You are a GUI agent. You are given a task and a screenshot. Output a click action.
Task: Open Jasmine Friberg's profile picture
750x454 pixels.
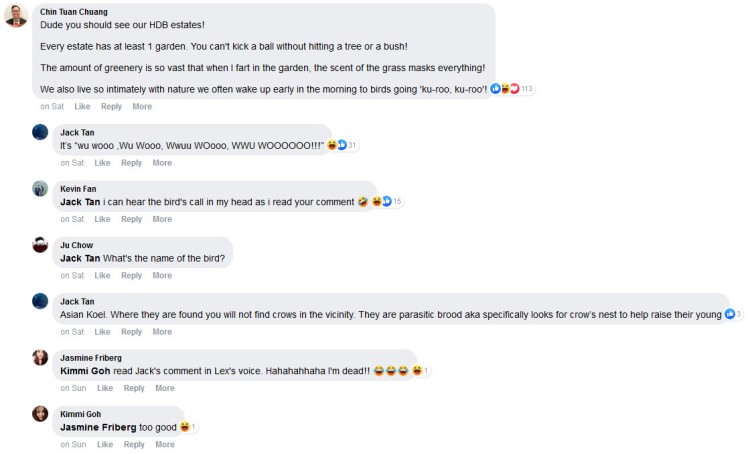40,357
